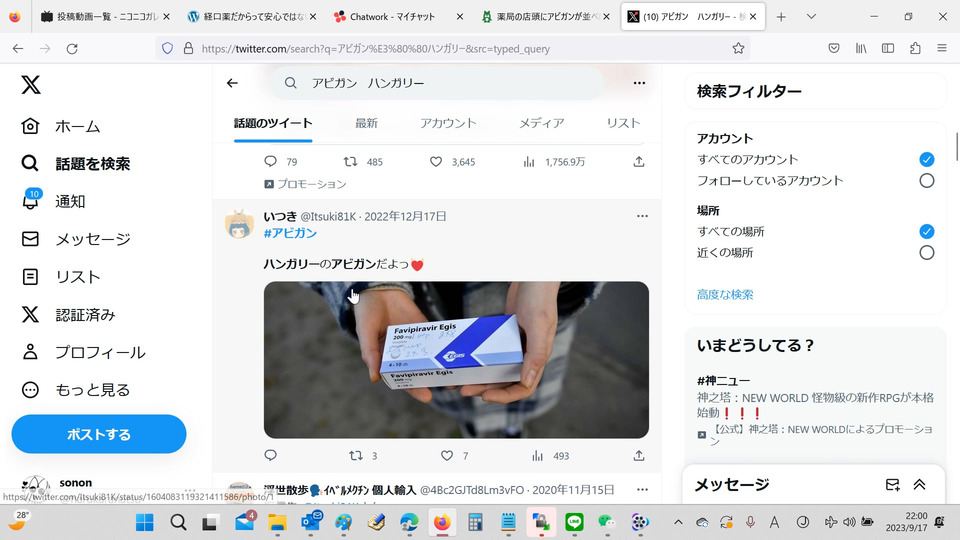960x540 pixels.
Task: Expand もっと見る menu
Action: tap(76, 390)
